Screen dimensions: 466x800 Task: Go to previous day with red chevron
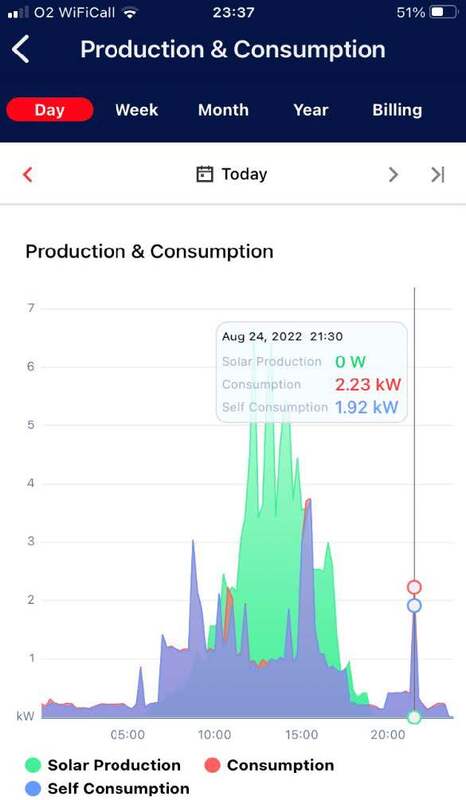click(28, 174)
